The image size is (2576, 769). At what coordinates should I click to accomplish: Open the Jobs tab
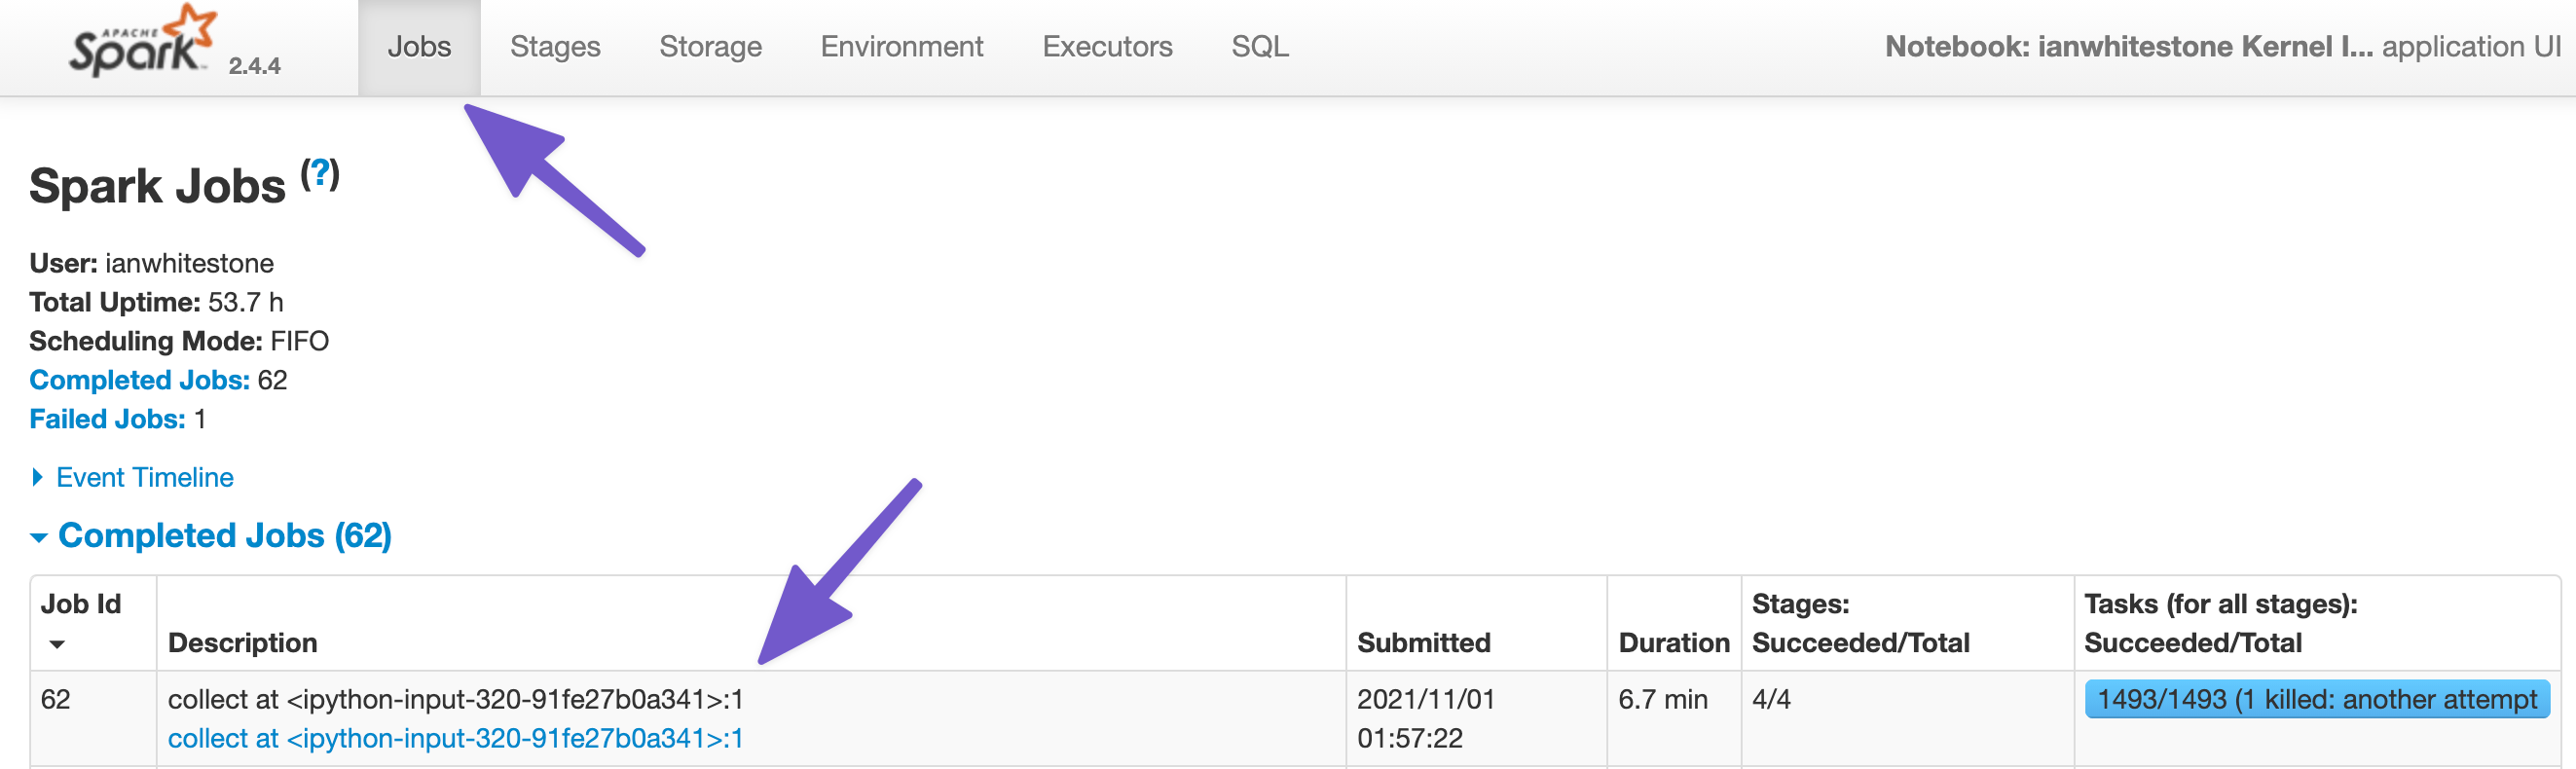[x=419, y=47]
